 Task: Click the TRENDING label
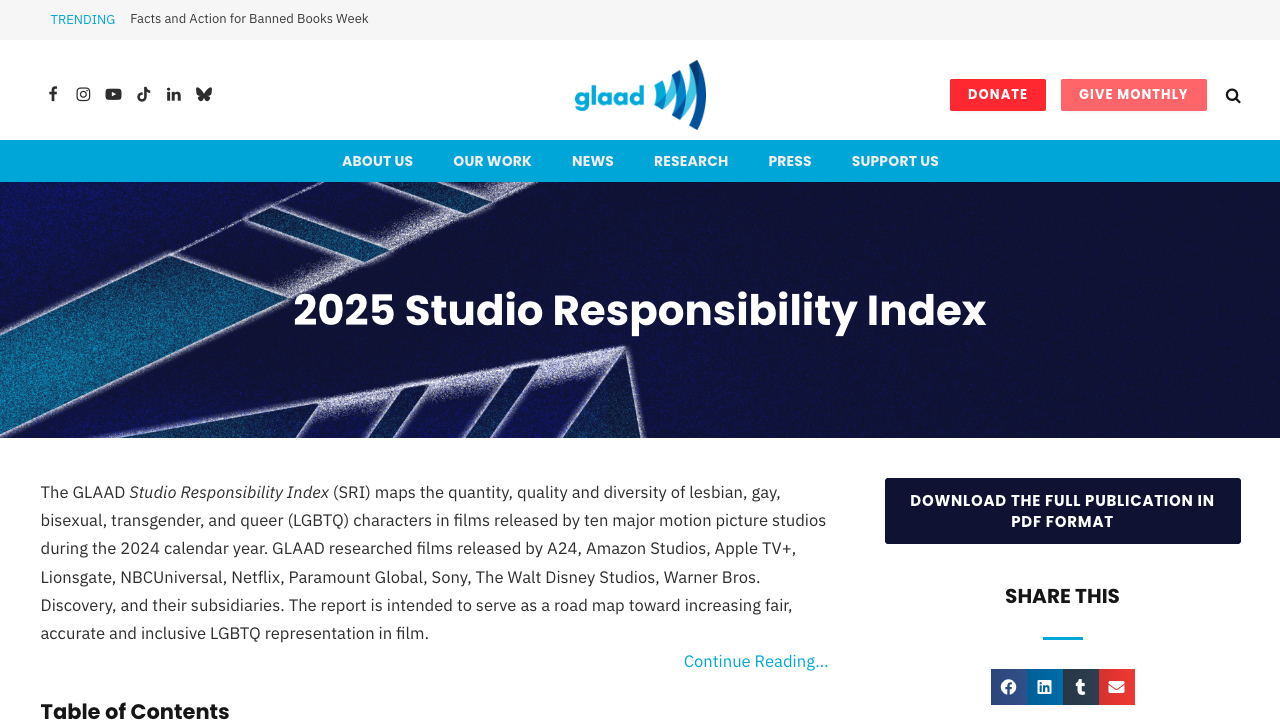(x=83, y=19)
